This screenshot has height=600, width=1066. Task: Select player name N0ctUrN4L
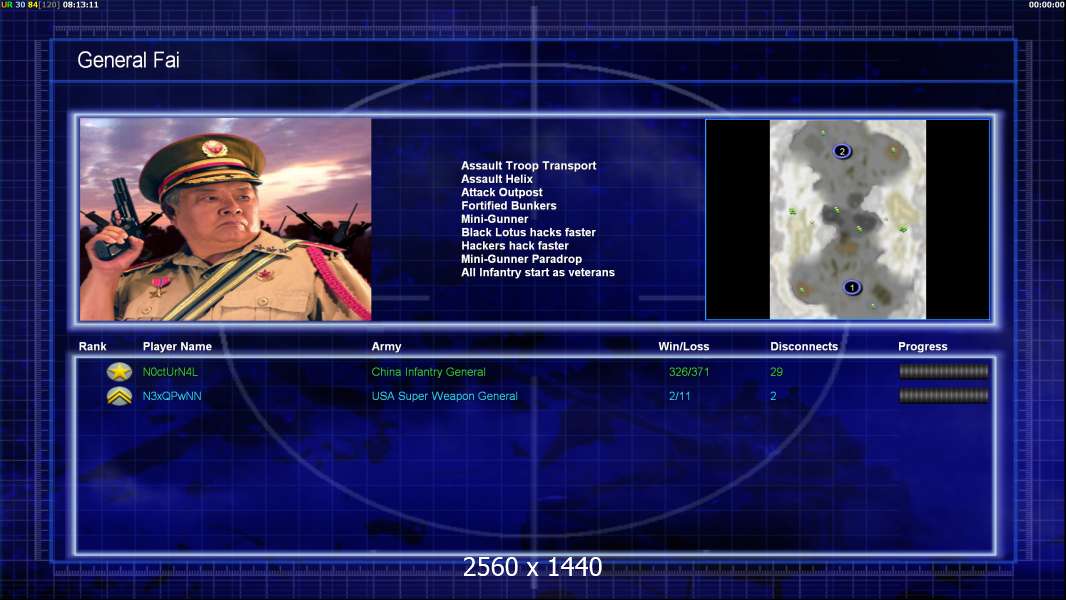coord(170,372)
